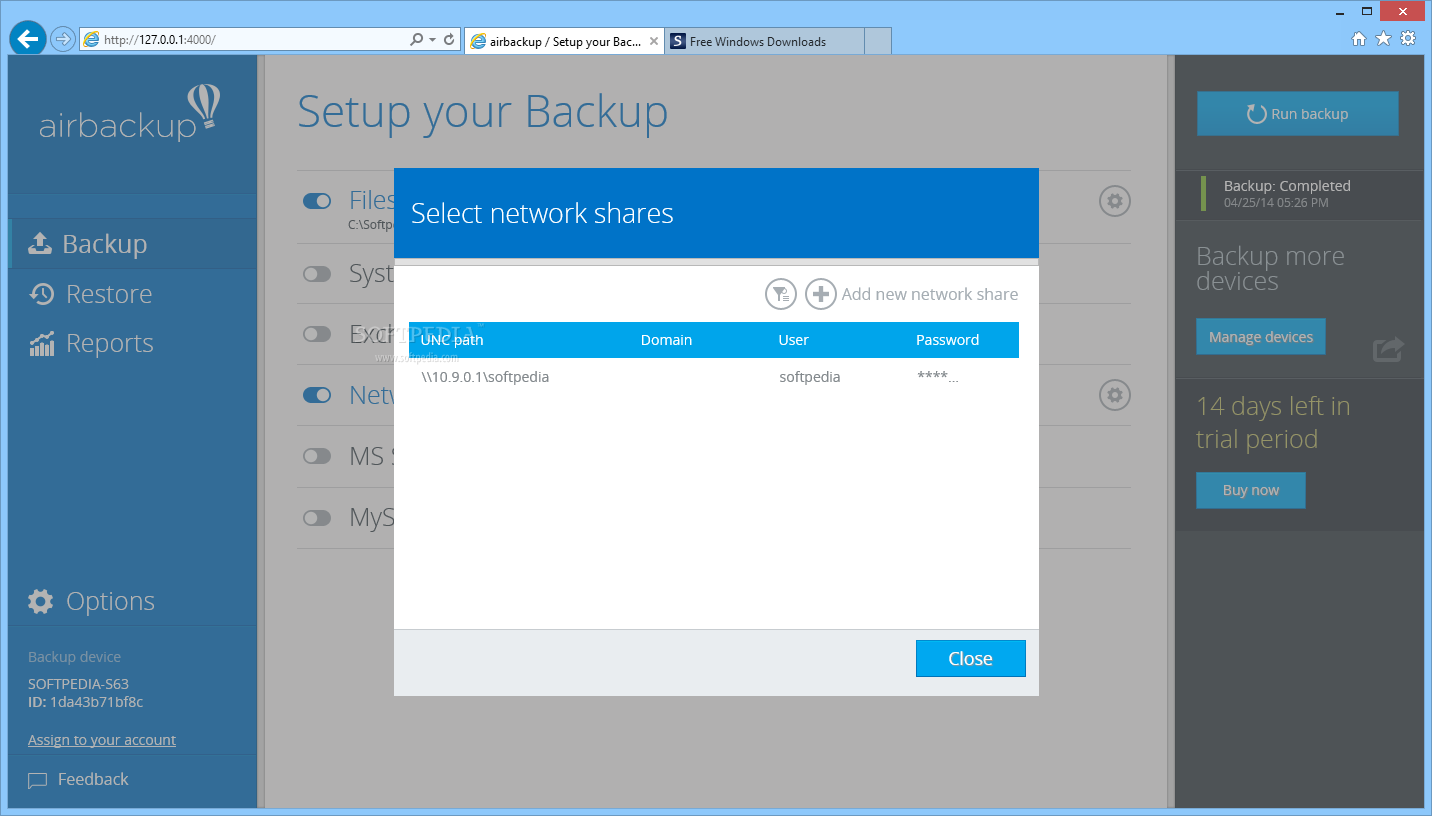
Task: Click the 'Add new network share' label
Action: pos(930,294)
